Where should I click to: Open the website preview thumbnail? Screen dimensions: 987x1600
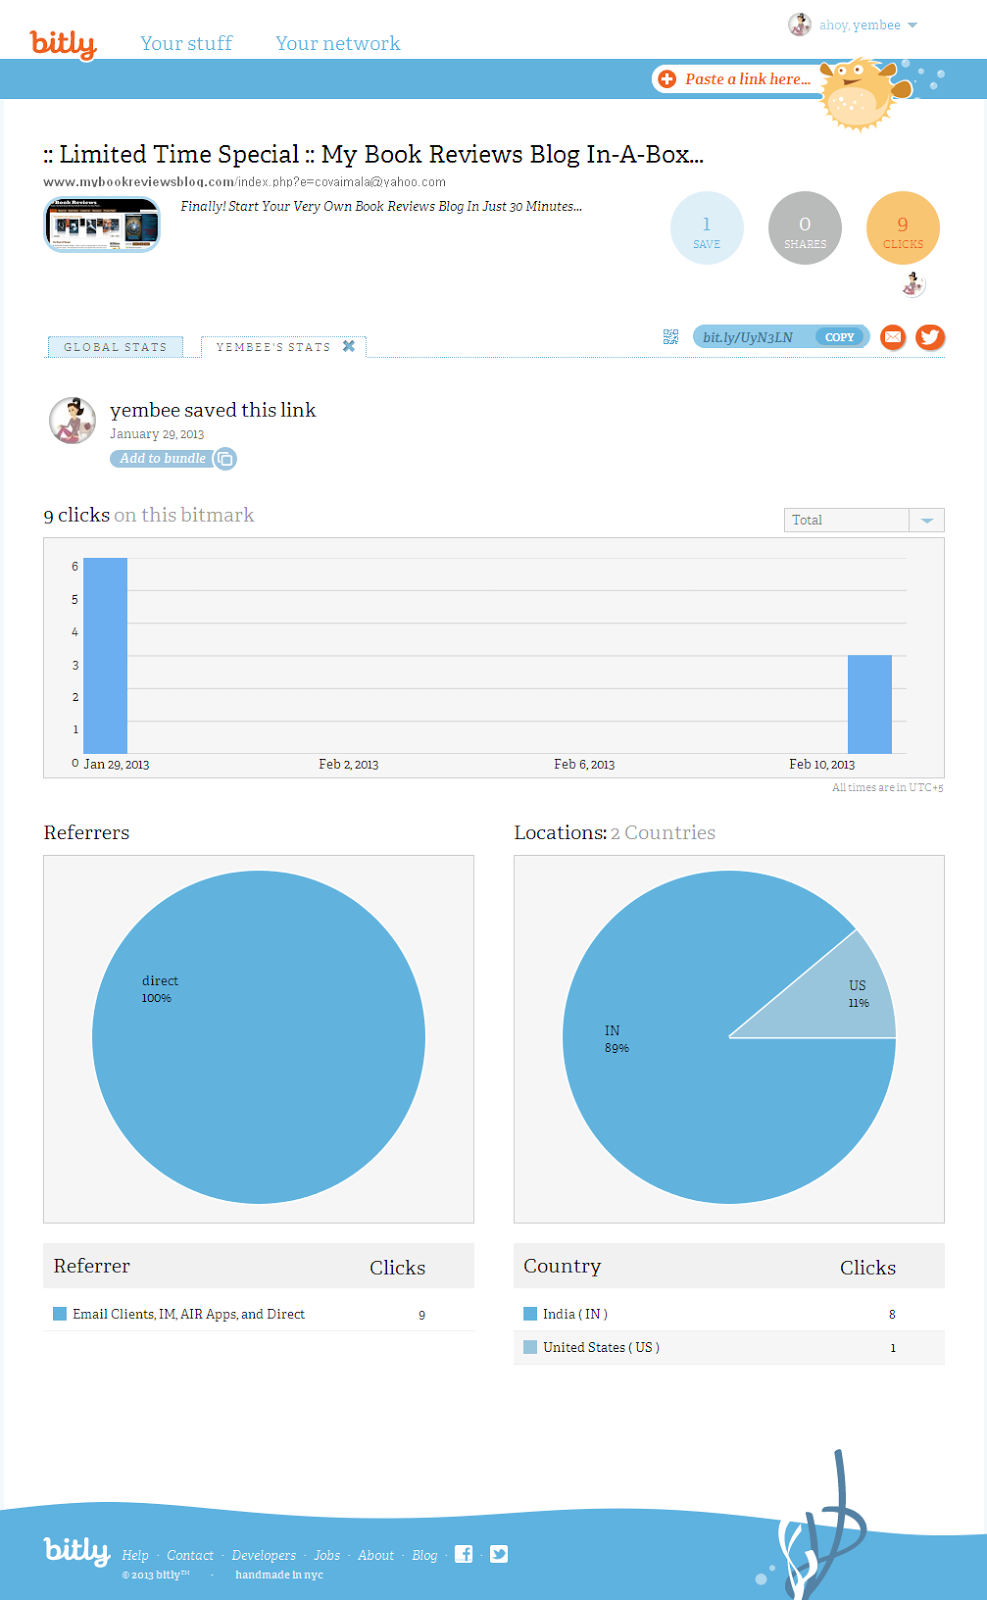click(x=102, y=225)
